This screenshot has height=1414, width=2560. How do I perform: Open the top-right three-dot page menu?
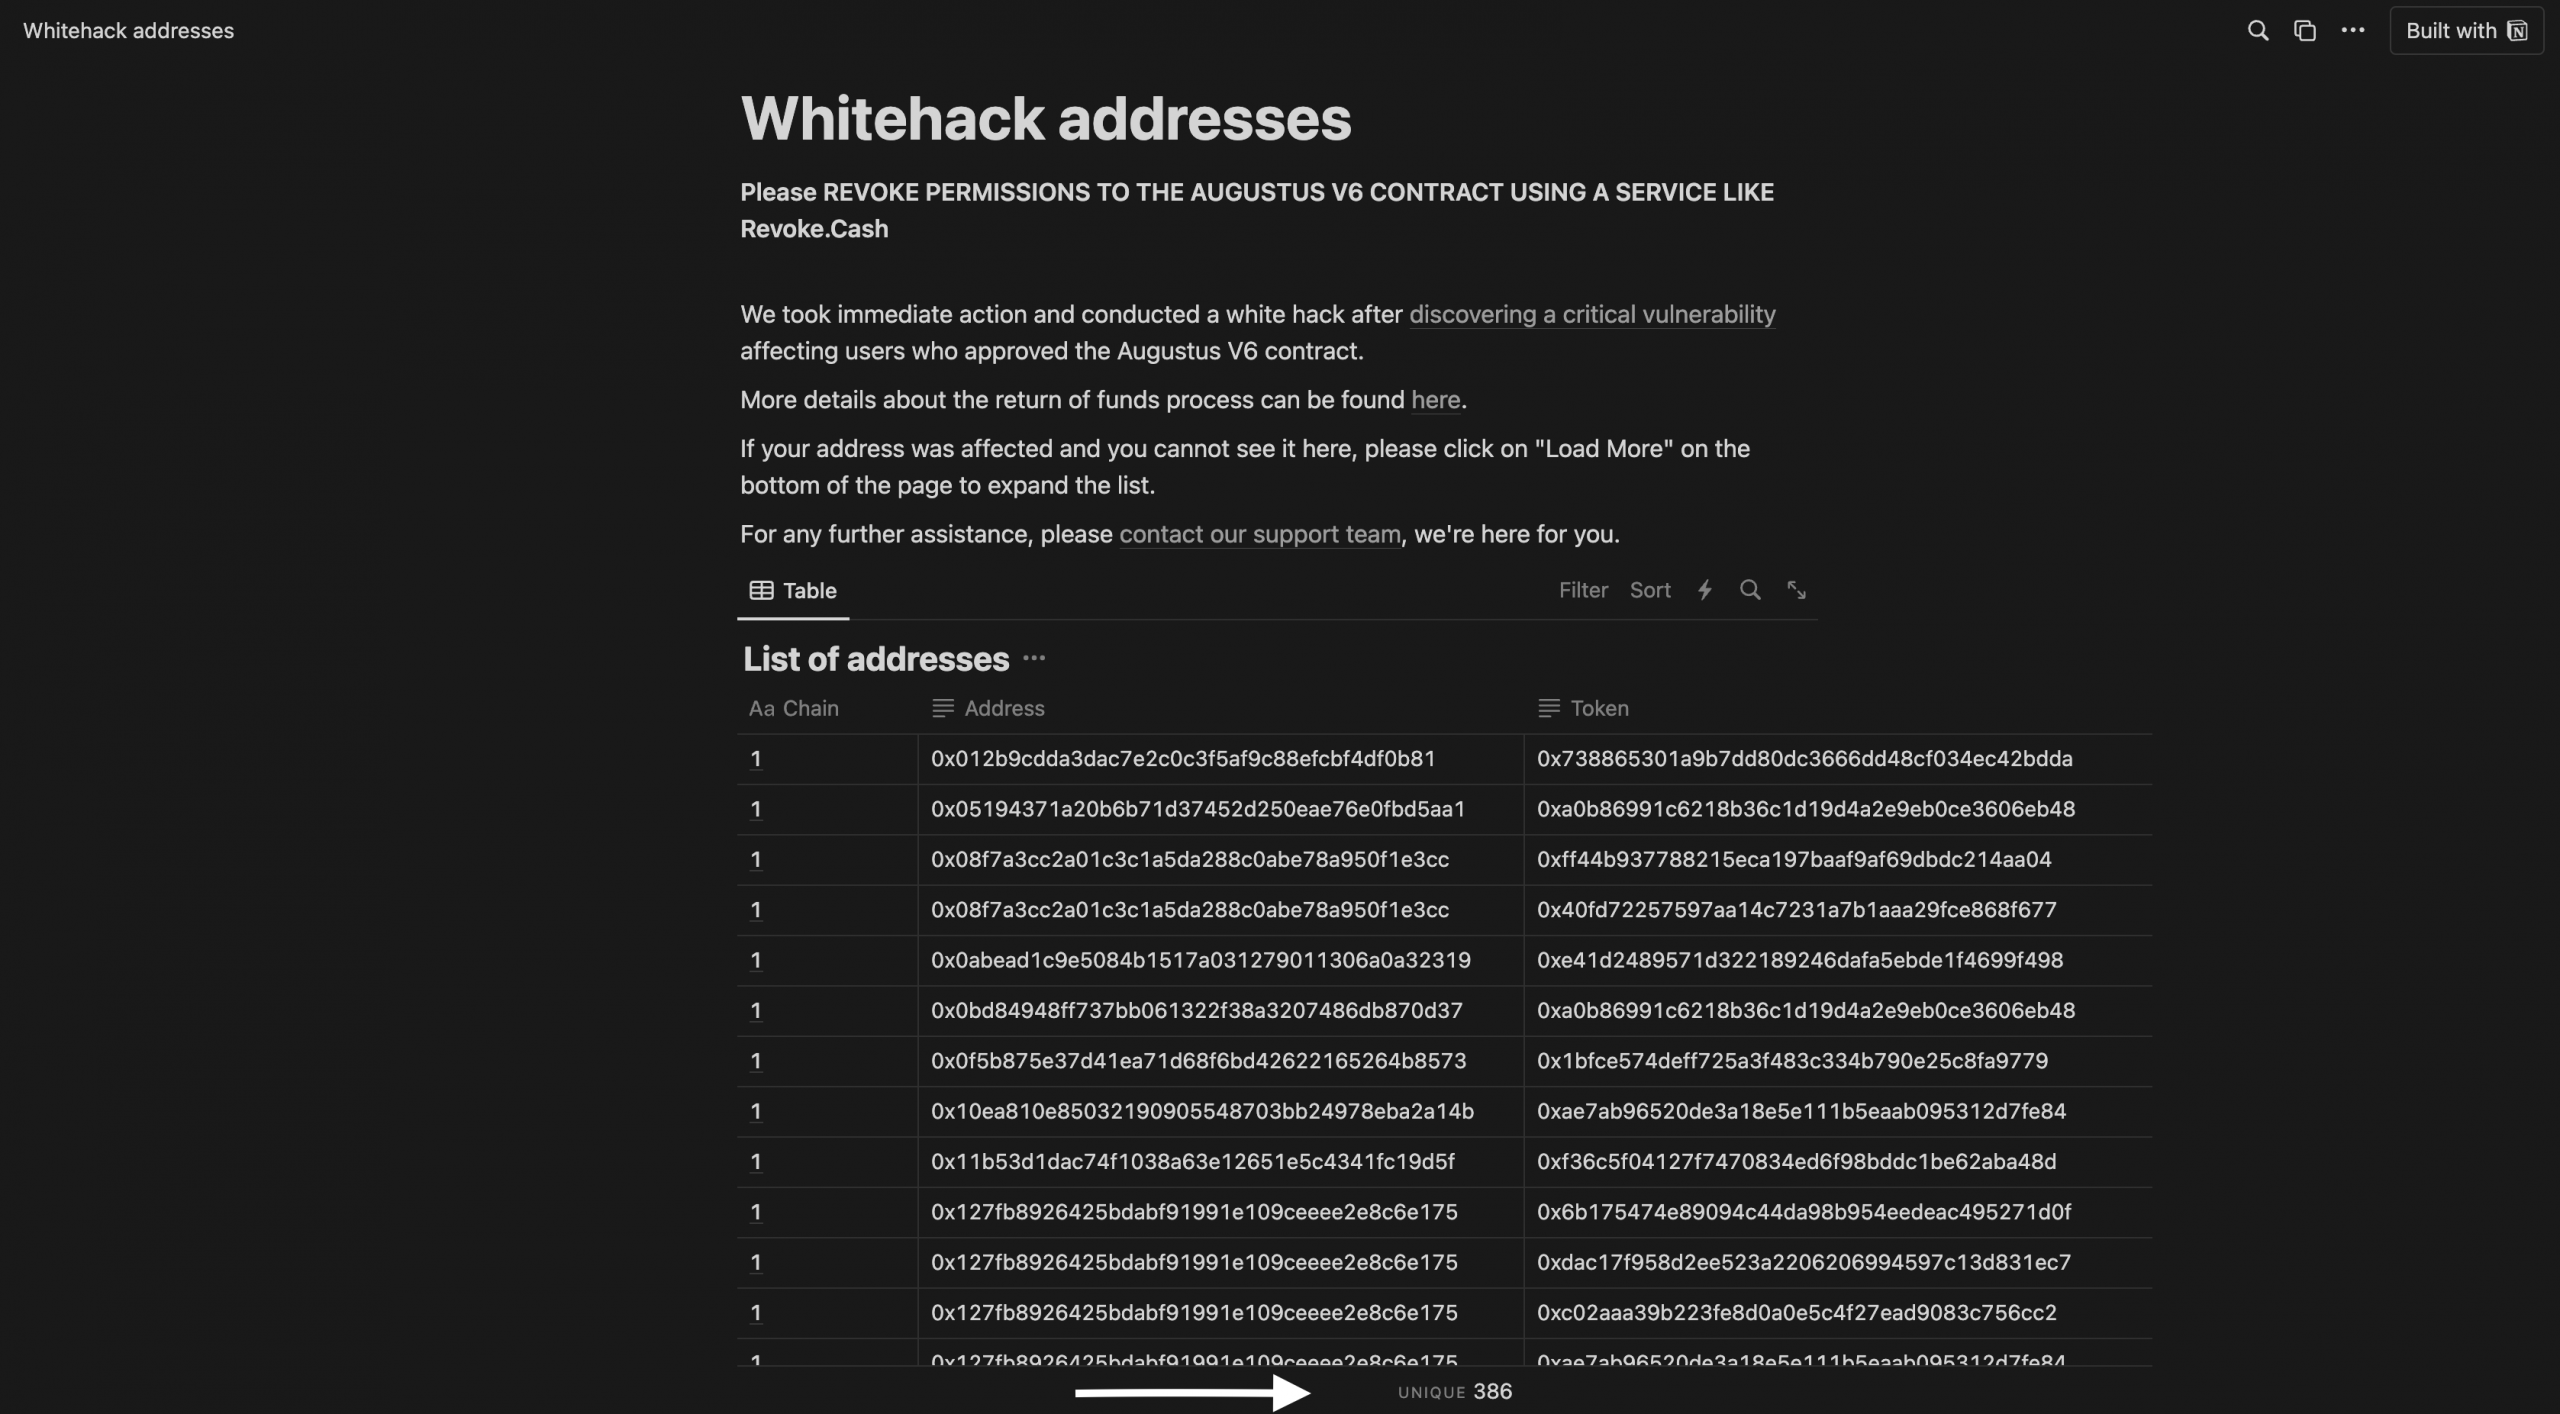(x=2353, y=31)
